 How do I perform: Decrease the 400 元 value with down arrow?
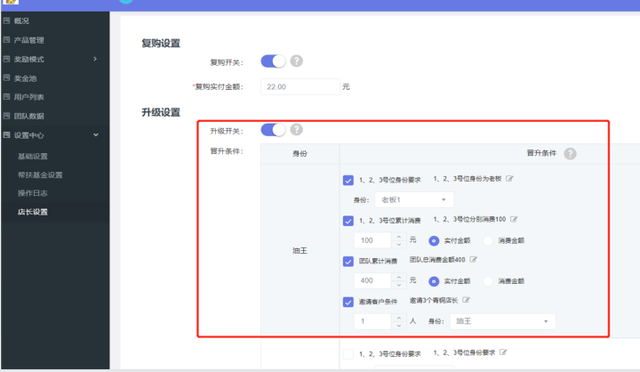point(399,284)
